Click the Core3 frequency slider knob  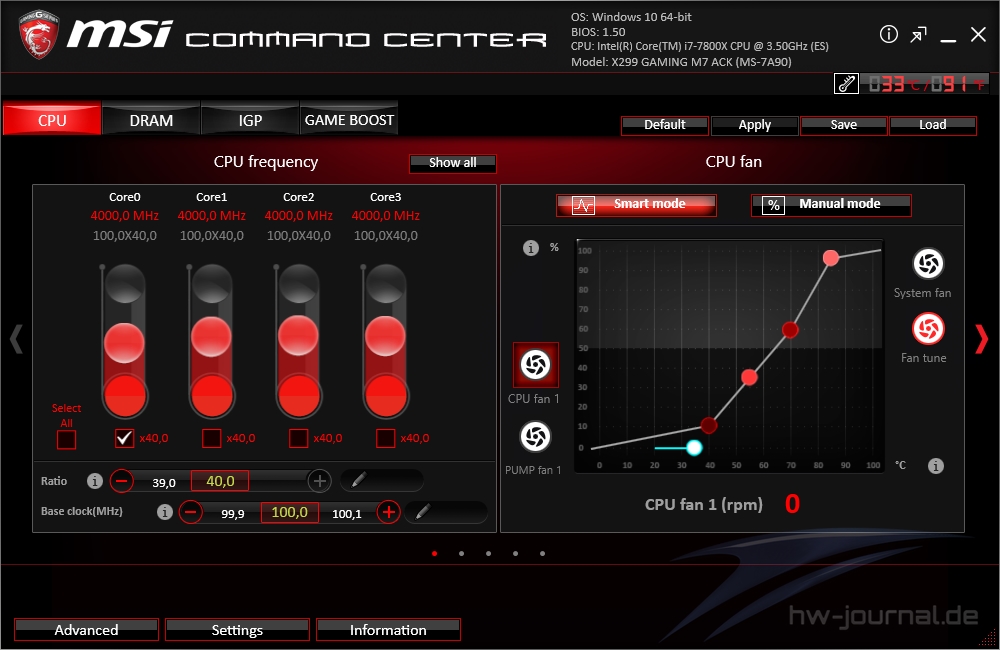pos(385,335)
